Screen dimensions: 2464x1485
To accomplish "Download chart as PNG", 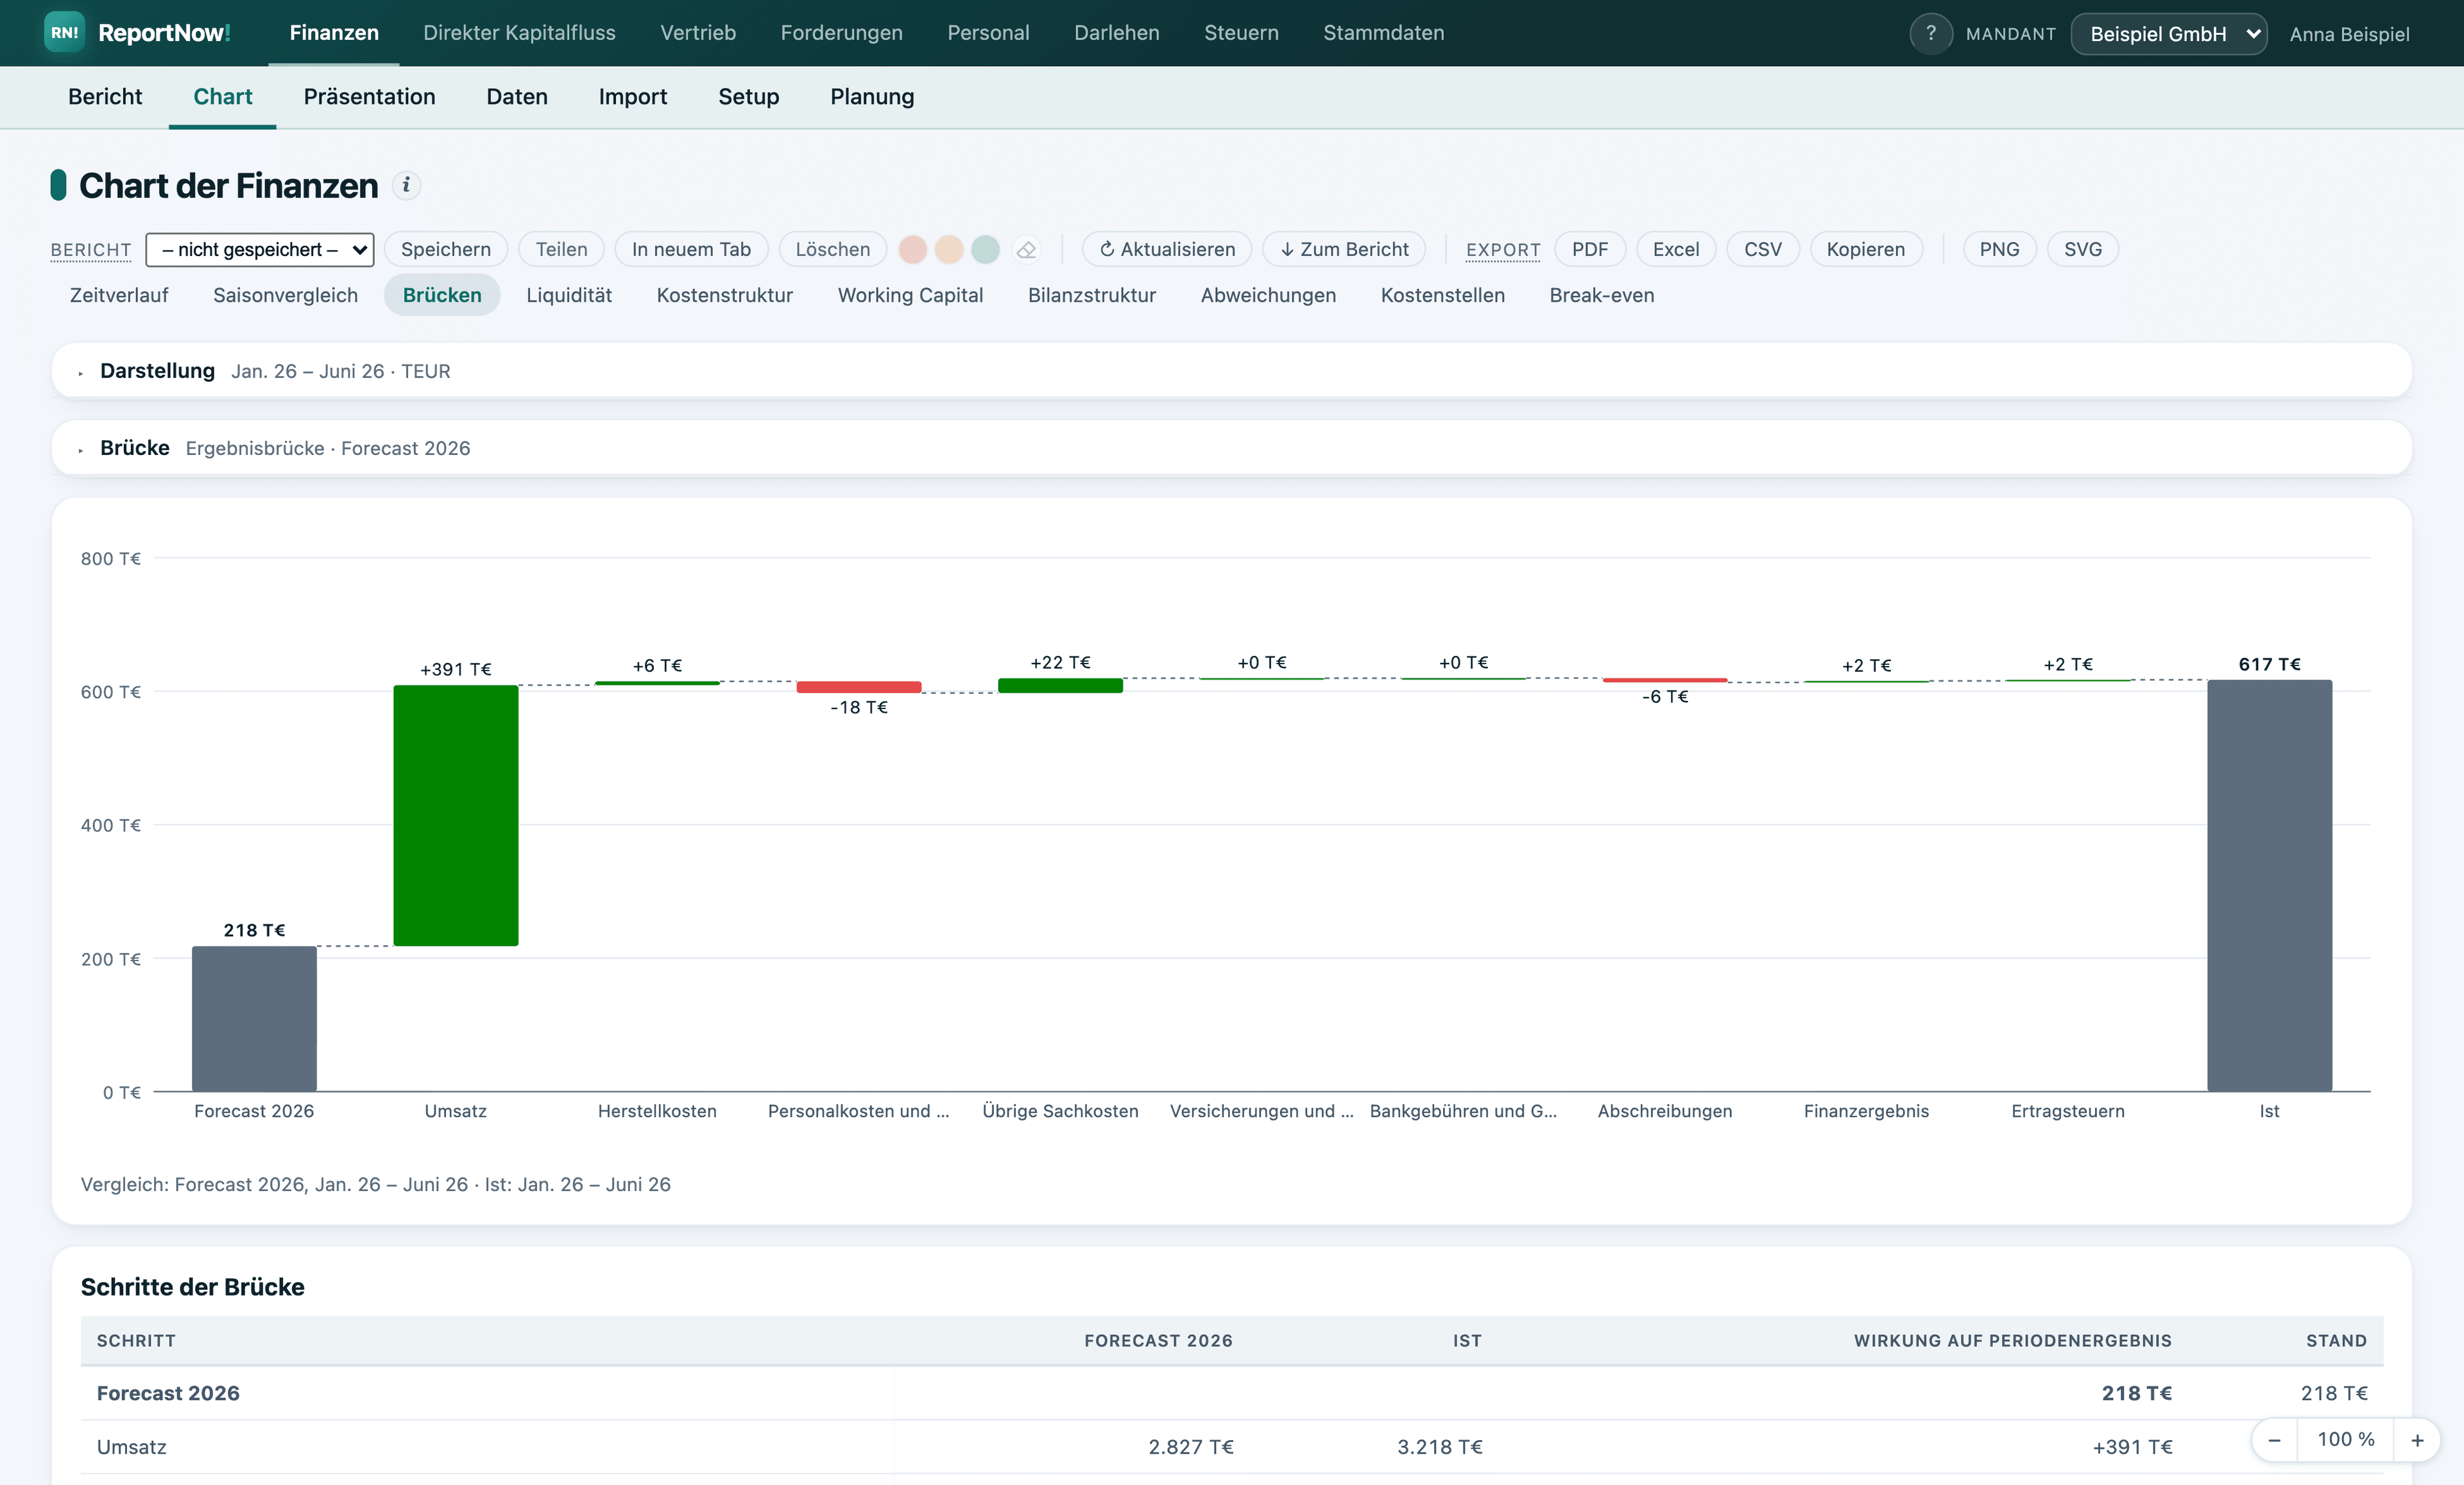I will (1999, 250).
